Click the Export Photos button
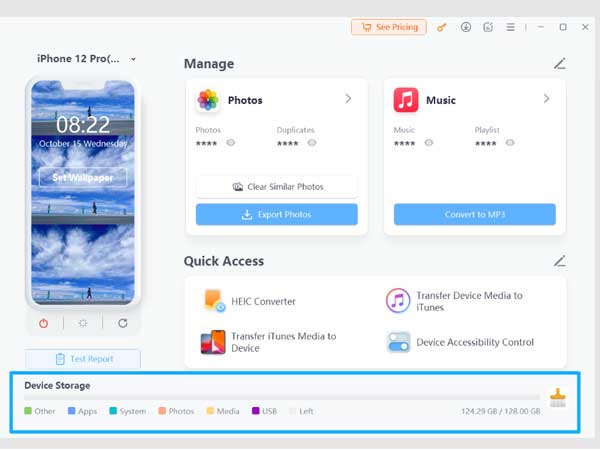 276,214
